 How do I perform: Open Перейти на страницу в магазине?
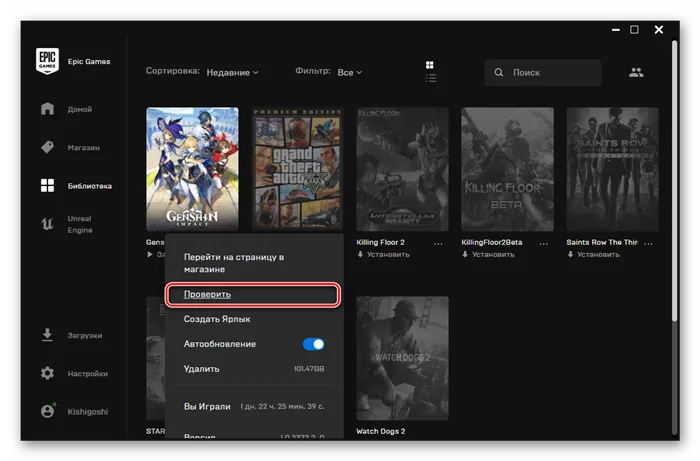pos(234,263)
